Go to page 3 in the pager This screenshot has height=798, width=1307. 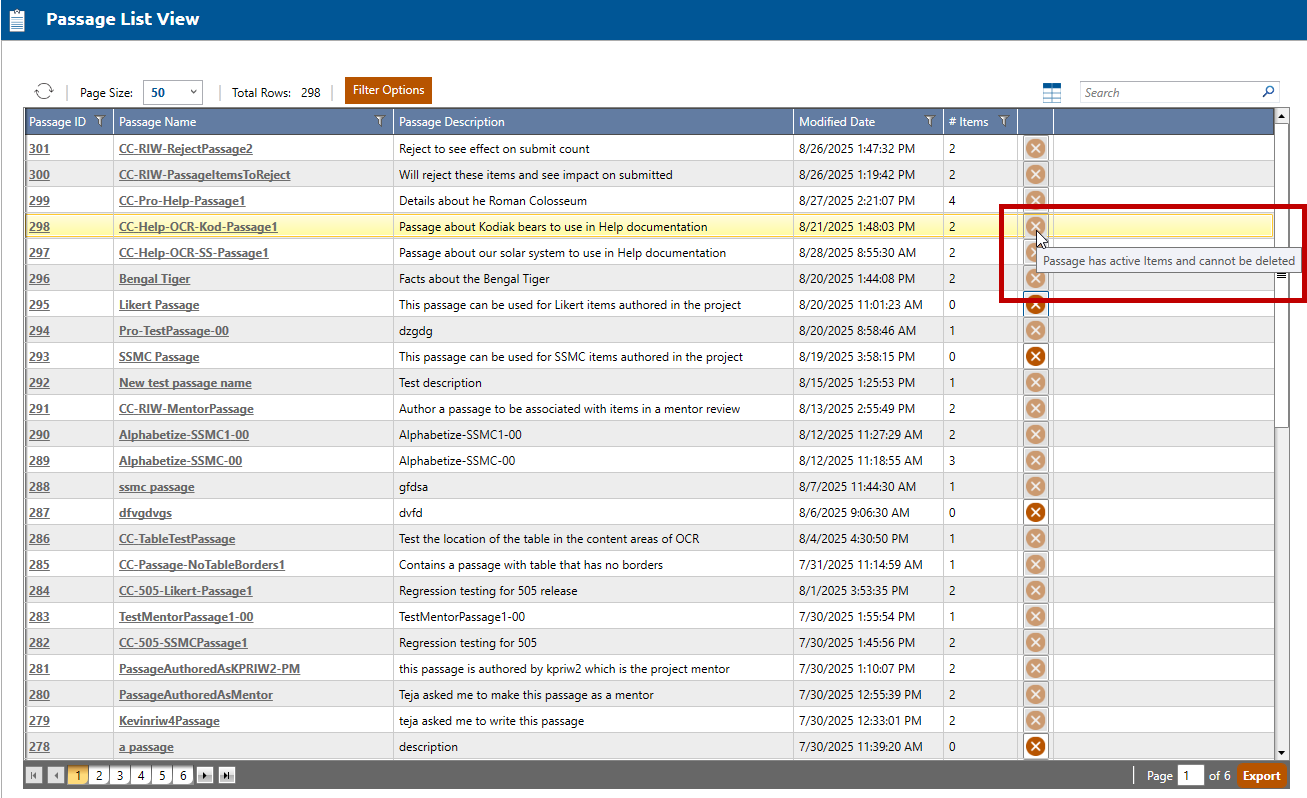[x=119, y=775]
